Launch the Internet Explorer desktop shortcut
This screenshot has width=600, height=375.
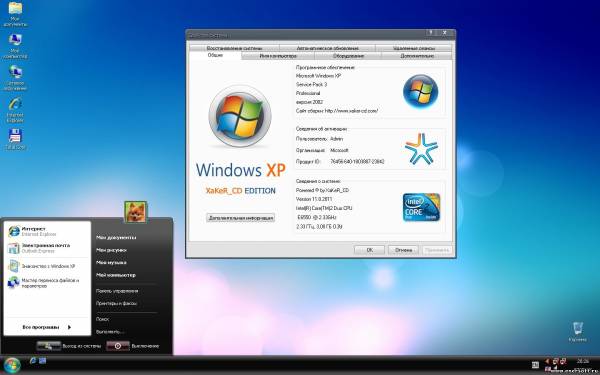(x=15, y=110)
